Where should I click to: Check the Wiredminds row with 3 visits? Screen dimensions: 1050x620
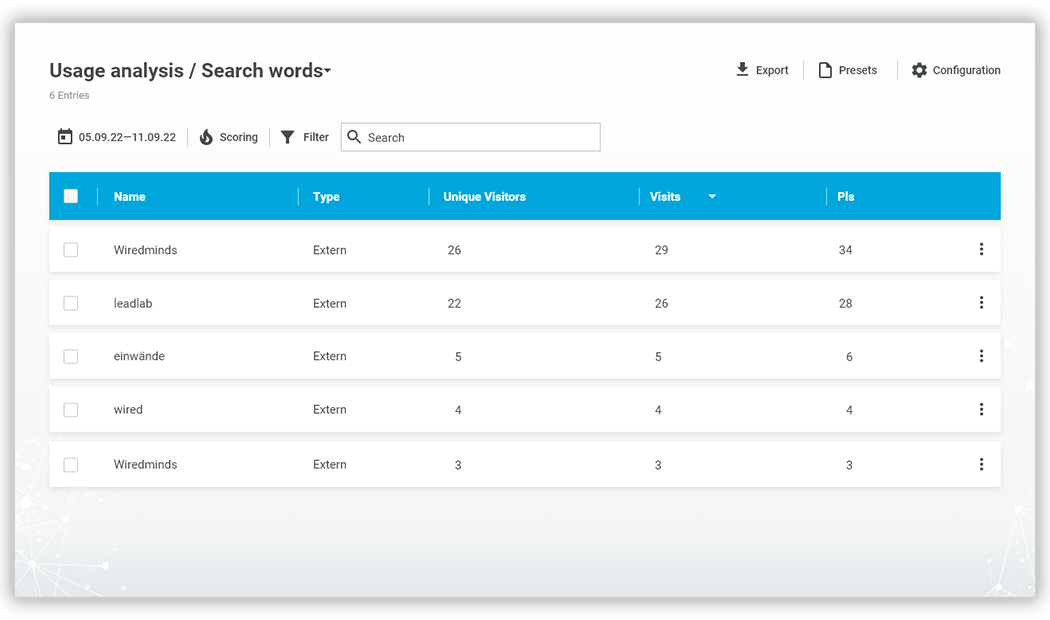[x=70, y=465]
